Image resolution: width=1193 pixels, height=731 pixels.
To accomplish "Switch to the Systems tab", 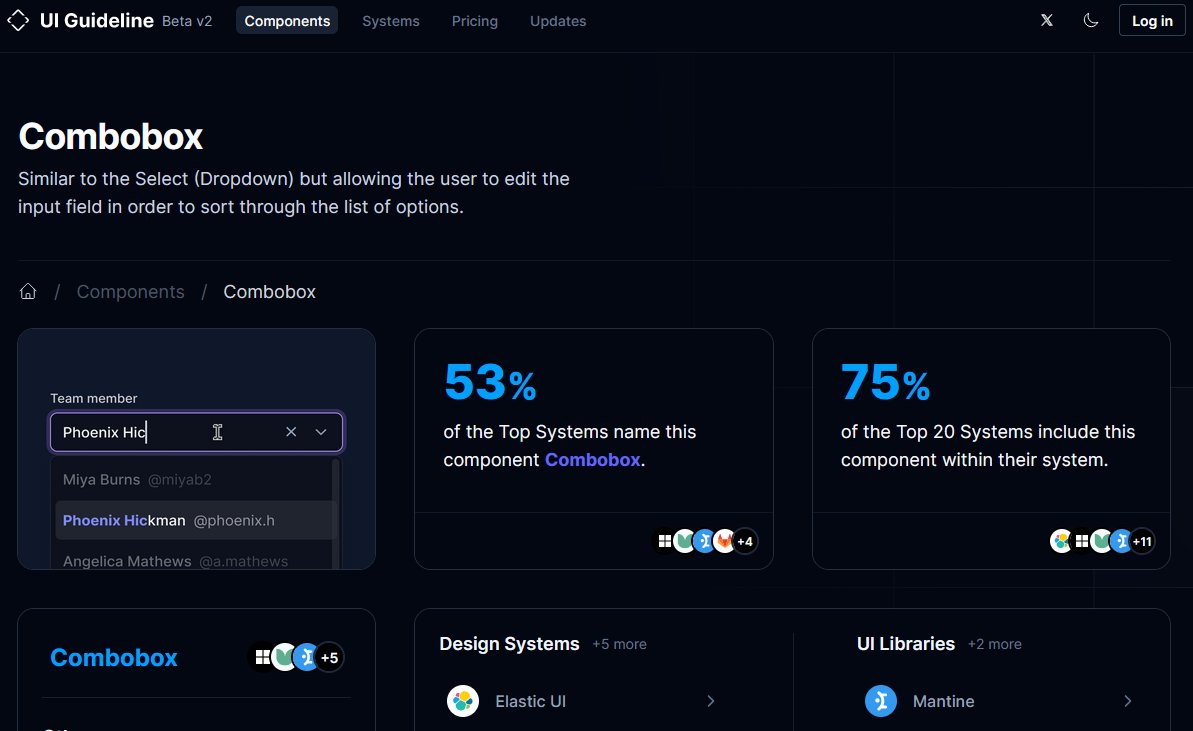I will (390, 20).
